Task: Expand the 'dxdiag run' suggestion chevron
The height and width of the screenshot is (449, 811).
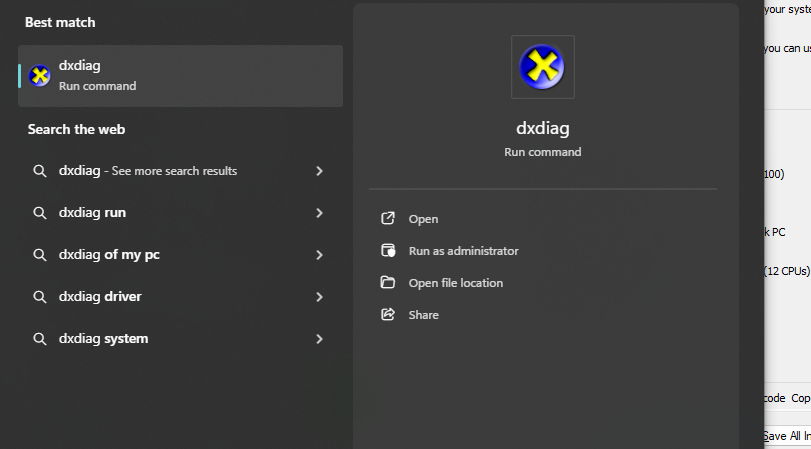Action: pyautogui.click(x=319, y=213)
